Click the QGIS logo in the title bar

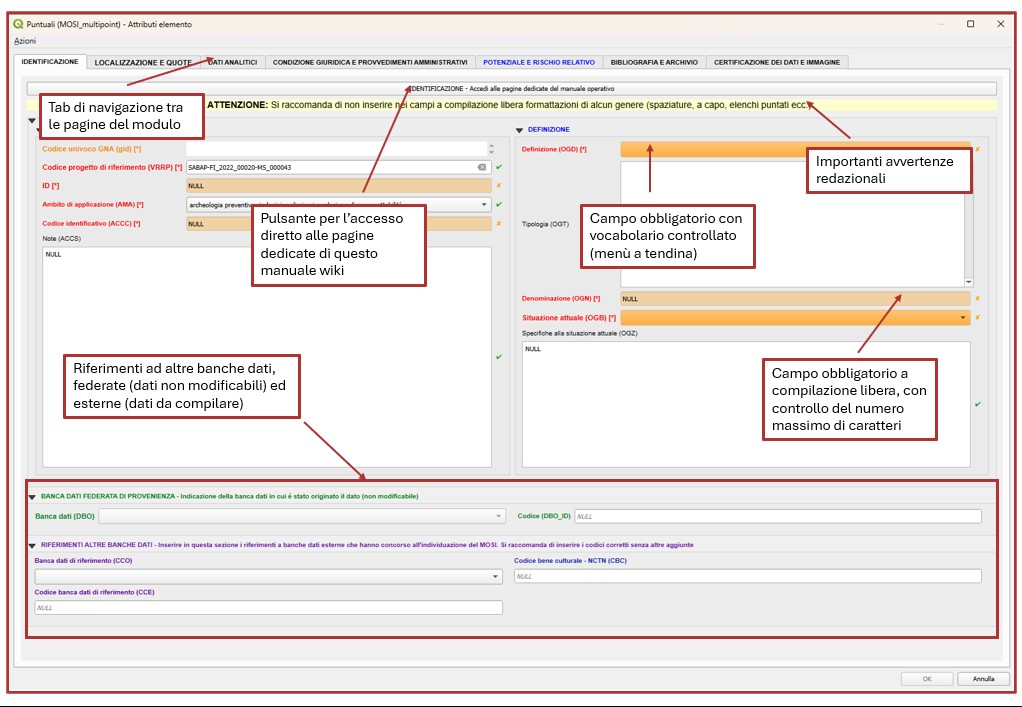tap(18, 24)
